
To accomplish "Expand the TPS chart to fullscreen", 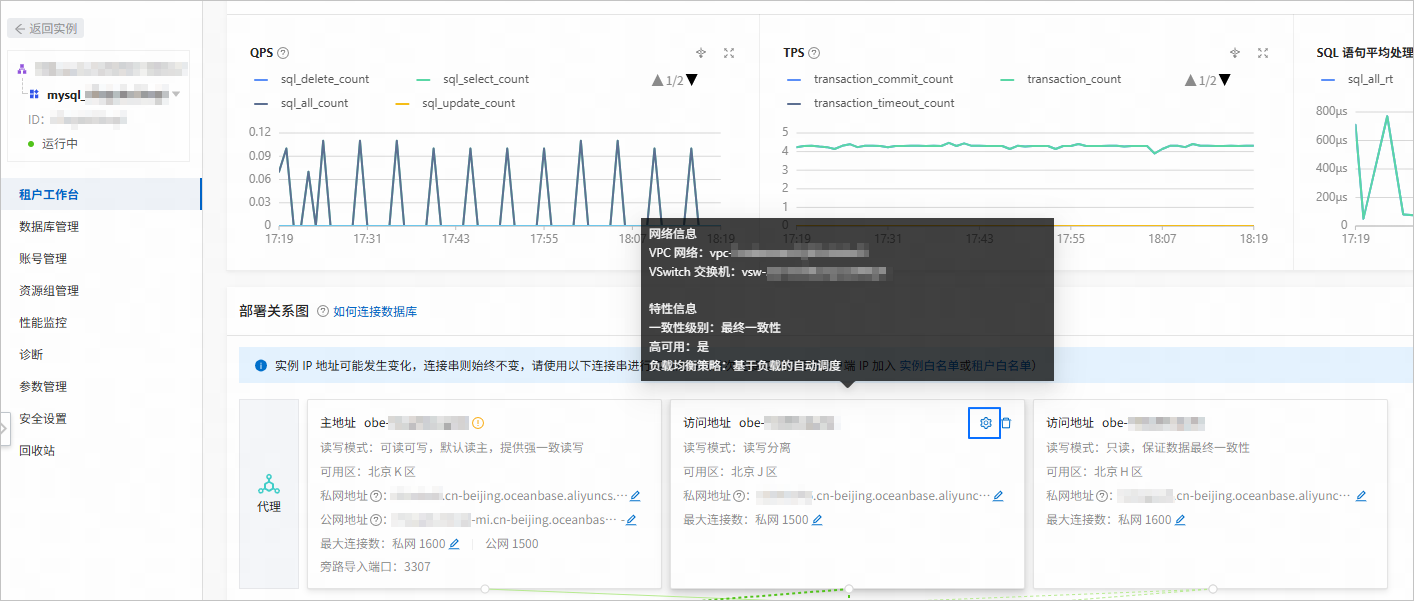I will (1263, 53).
